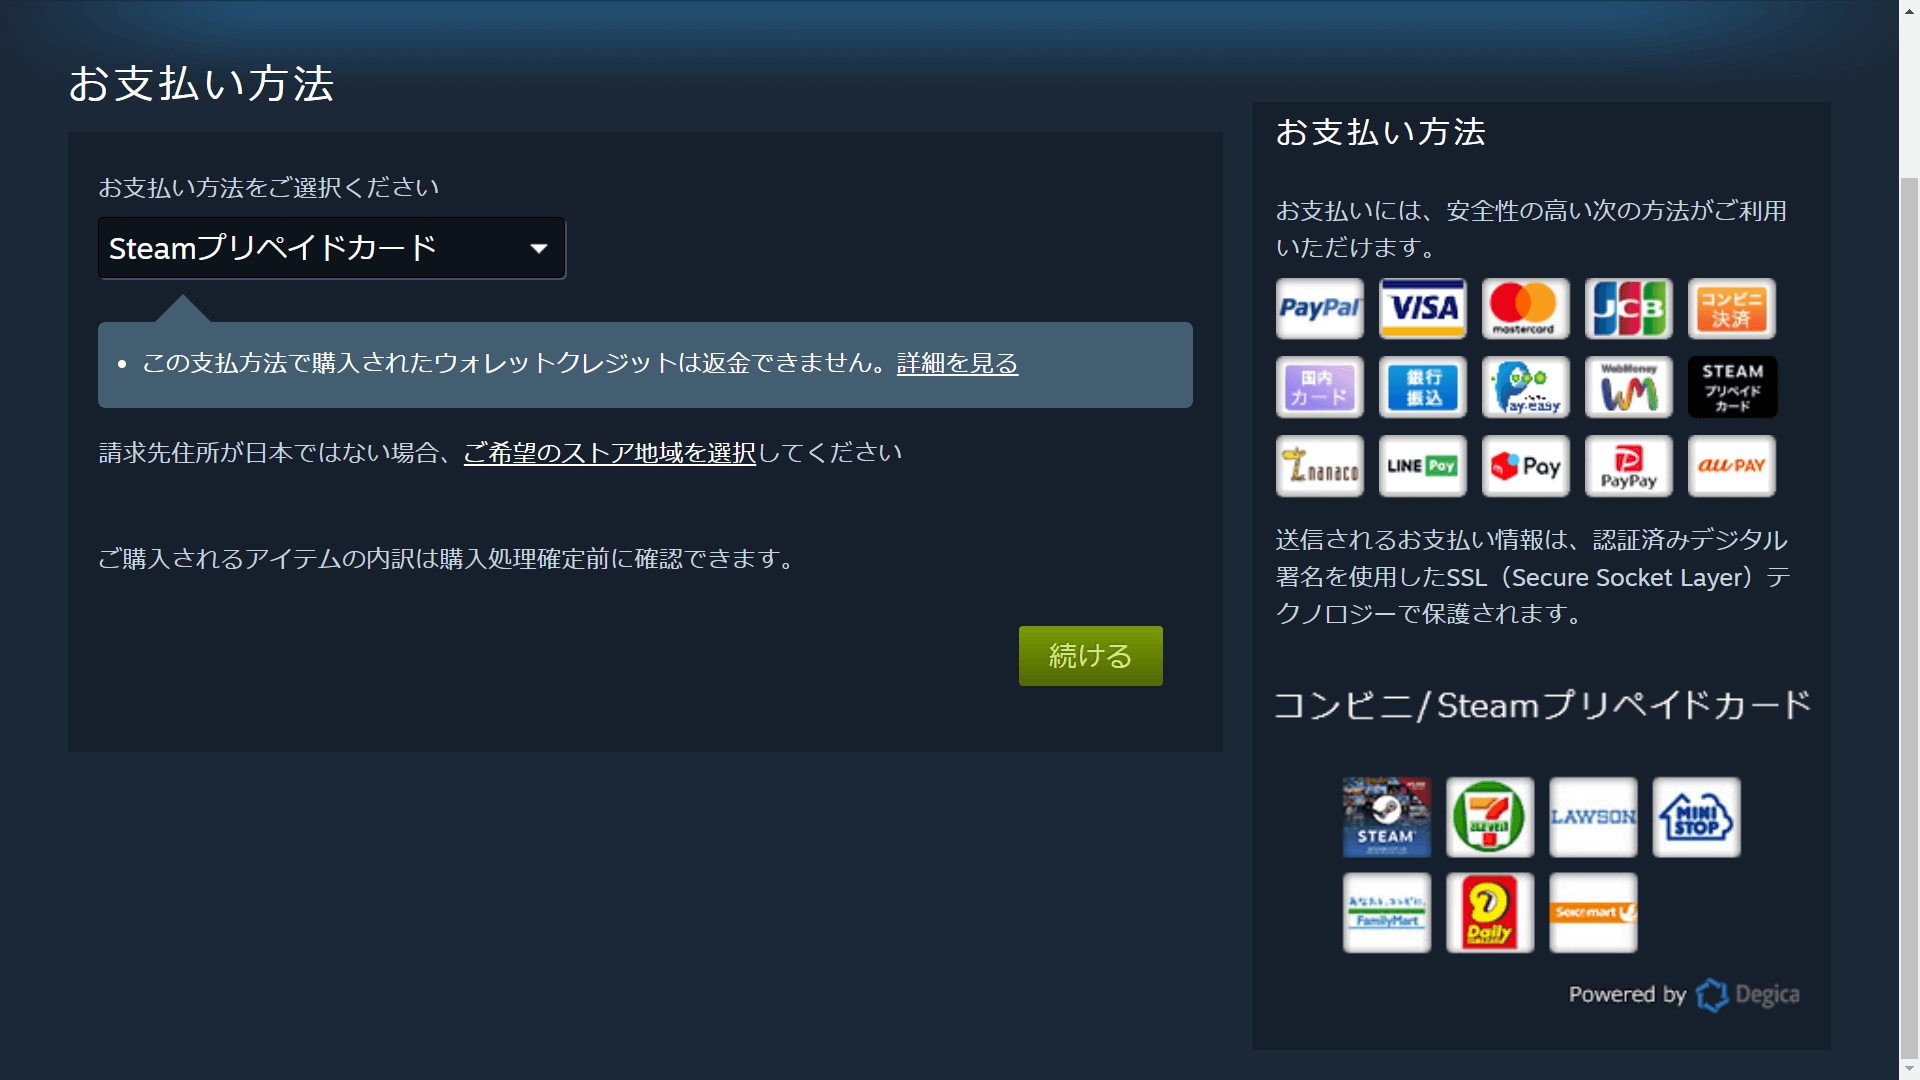
Task: Click the LINE Pay logo
Action: [1422, 466]
